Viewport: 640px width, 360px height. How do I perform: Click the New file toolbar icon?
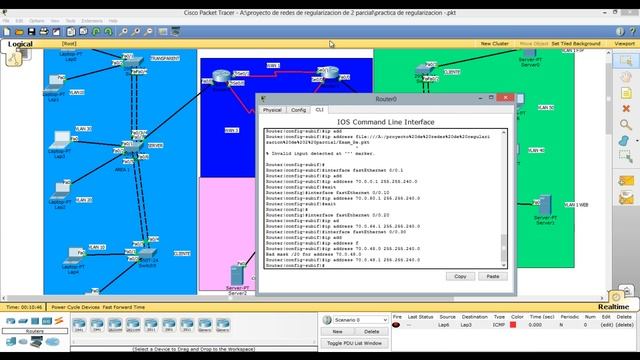(7, 32)
